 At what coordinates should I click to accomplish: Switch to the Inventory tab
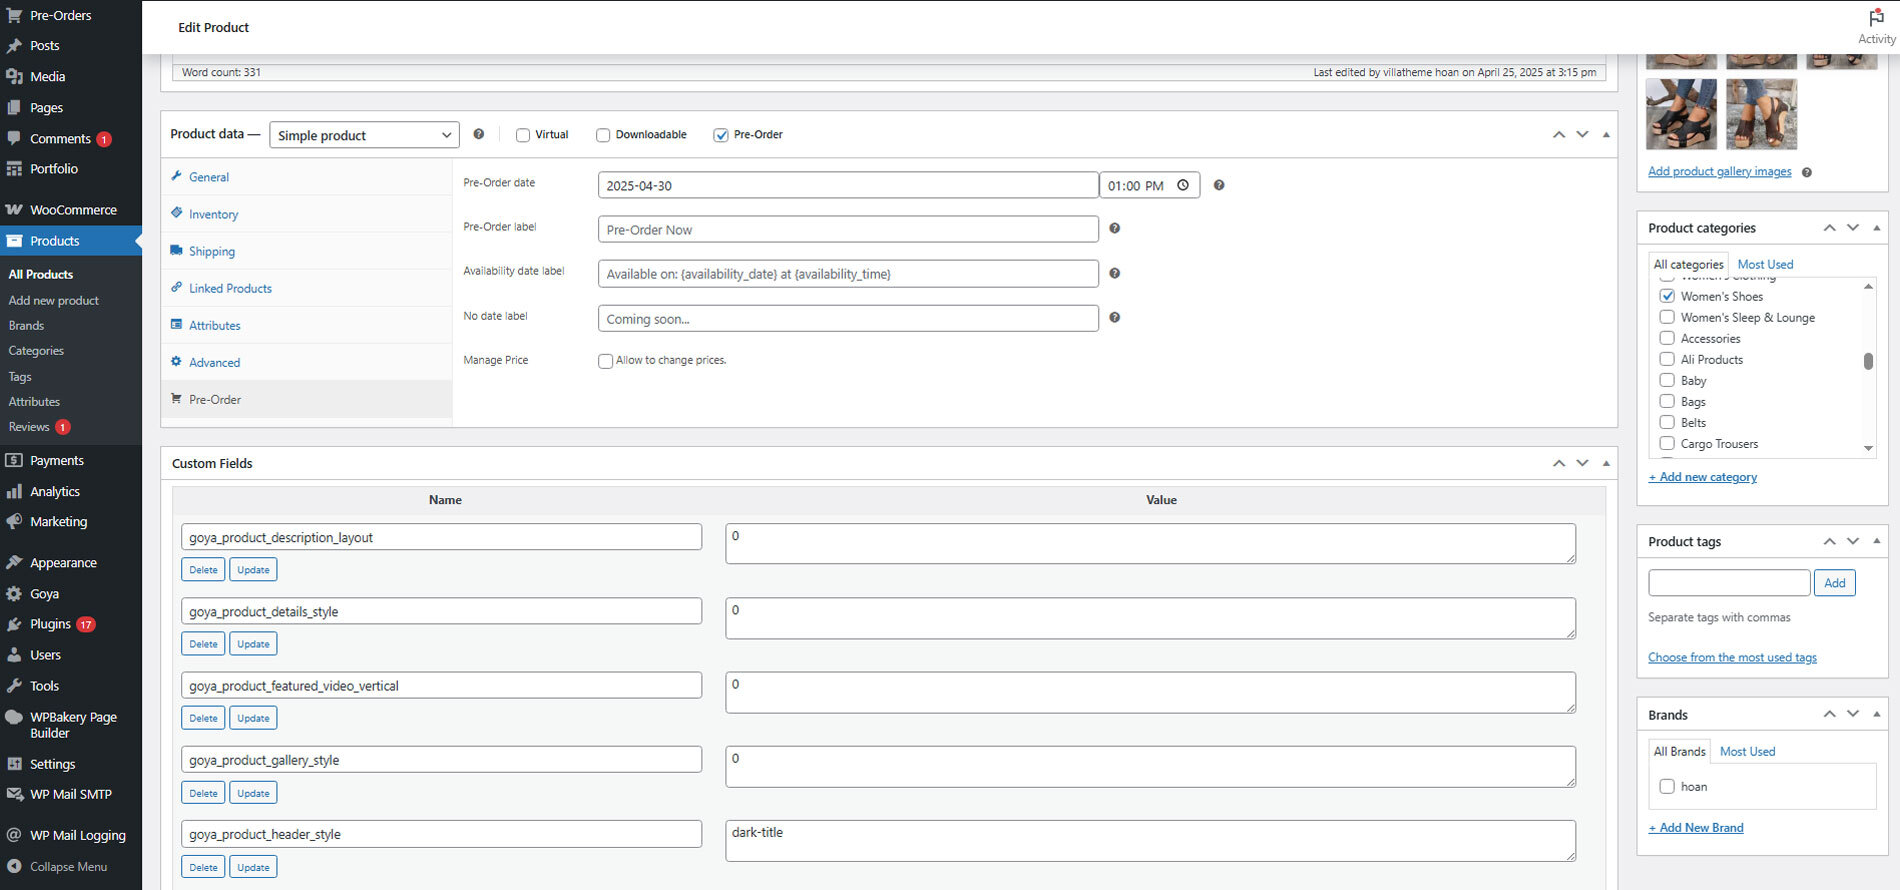point(213,214)
